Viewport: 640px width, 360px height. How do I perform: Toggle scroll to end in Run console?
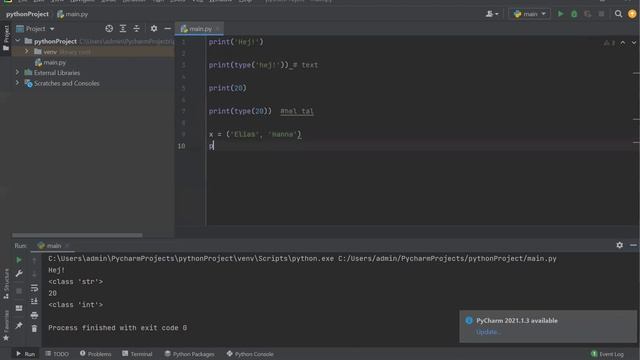(34, 301)
